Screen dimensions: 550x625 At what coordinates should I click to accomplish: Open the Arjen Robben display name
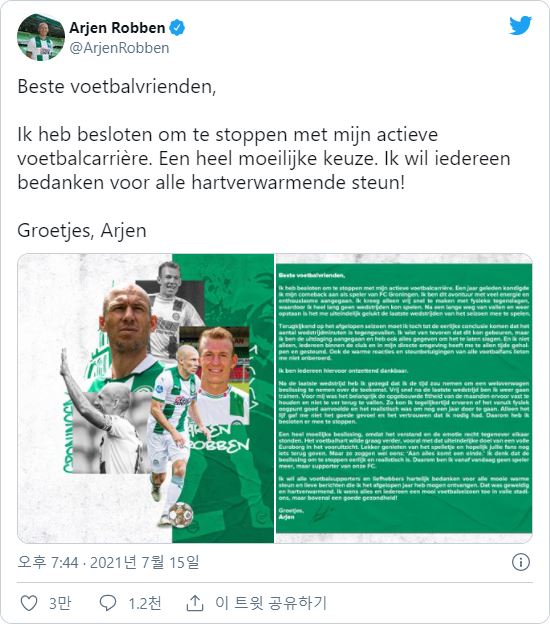[x=117, y=28]
